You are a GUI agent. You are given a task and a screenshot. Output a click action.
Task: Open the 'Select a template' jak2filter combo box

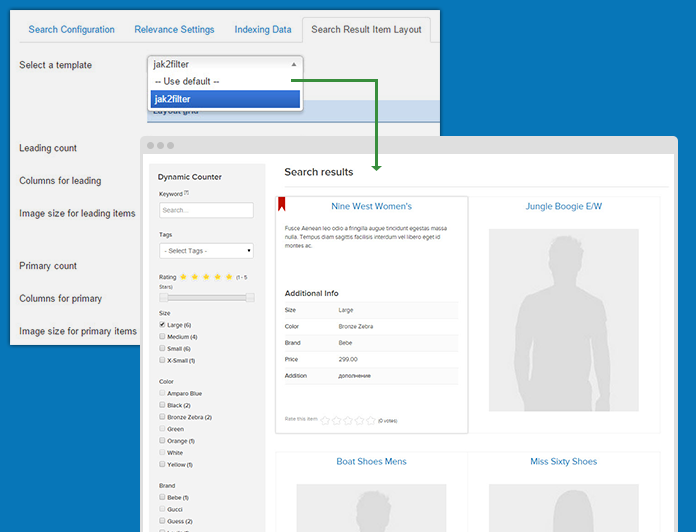point(225,64)
